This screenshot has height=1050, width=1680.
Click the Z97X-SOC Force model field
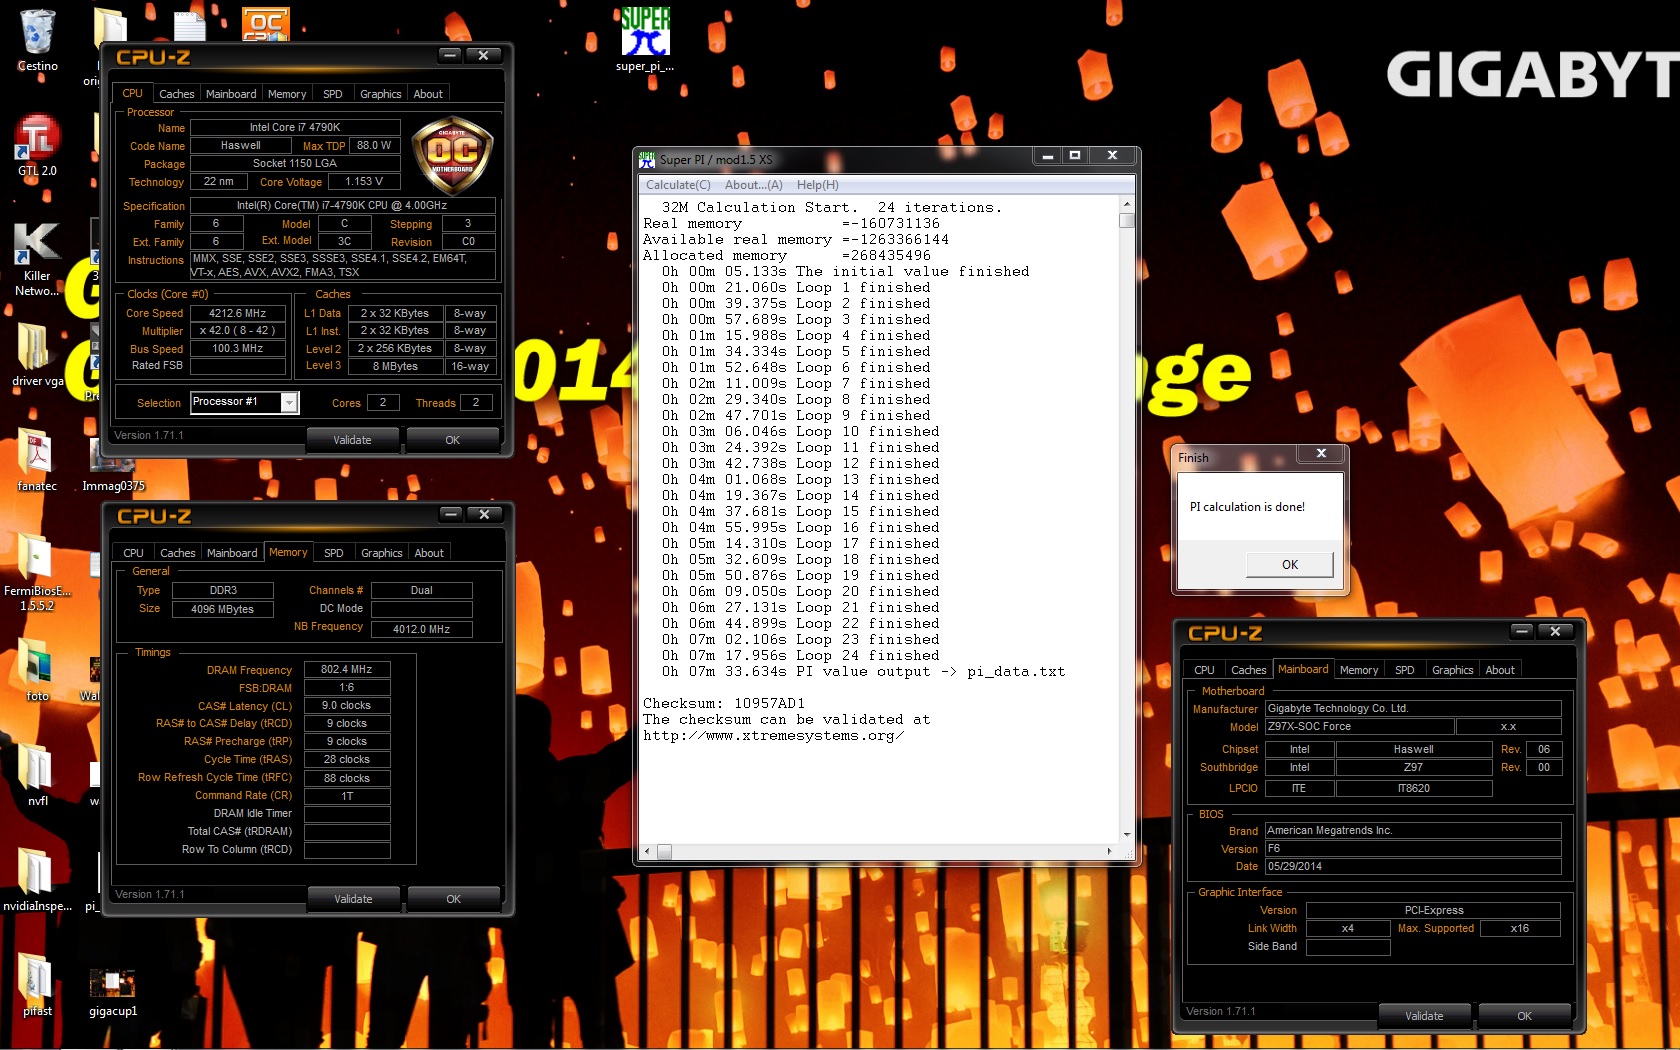click(x=1359, y=727)
